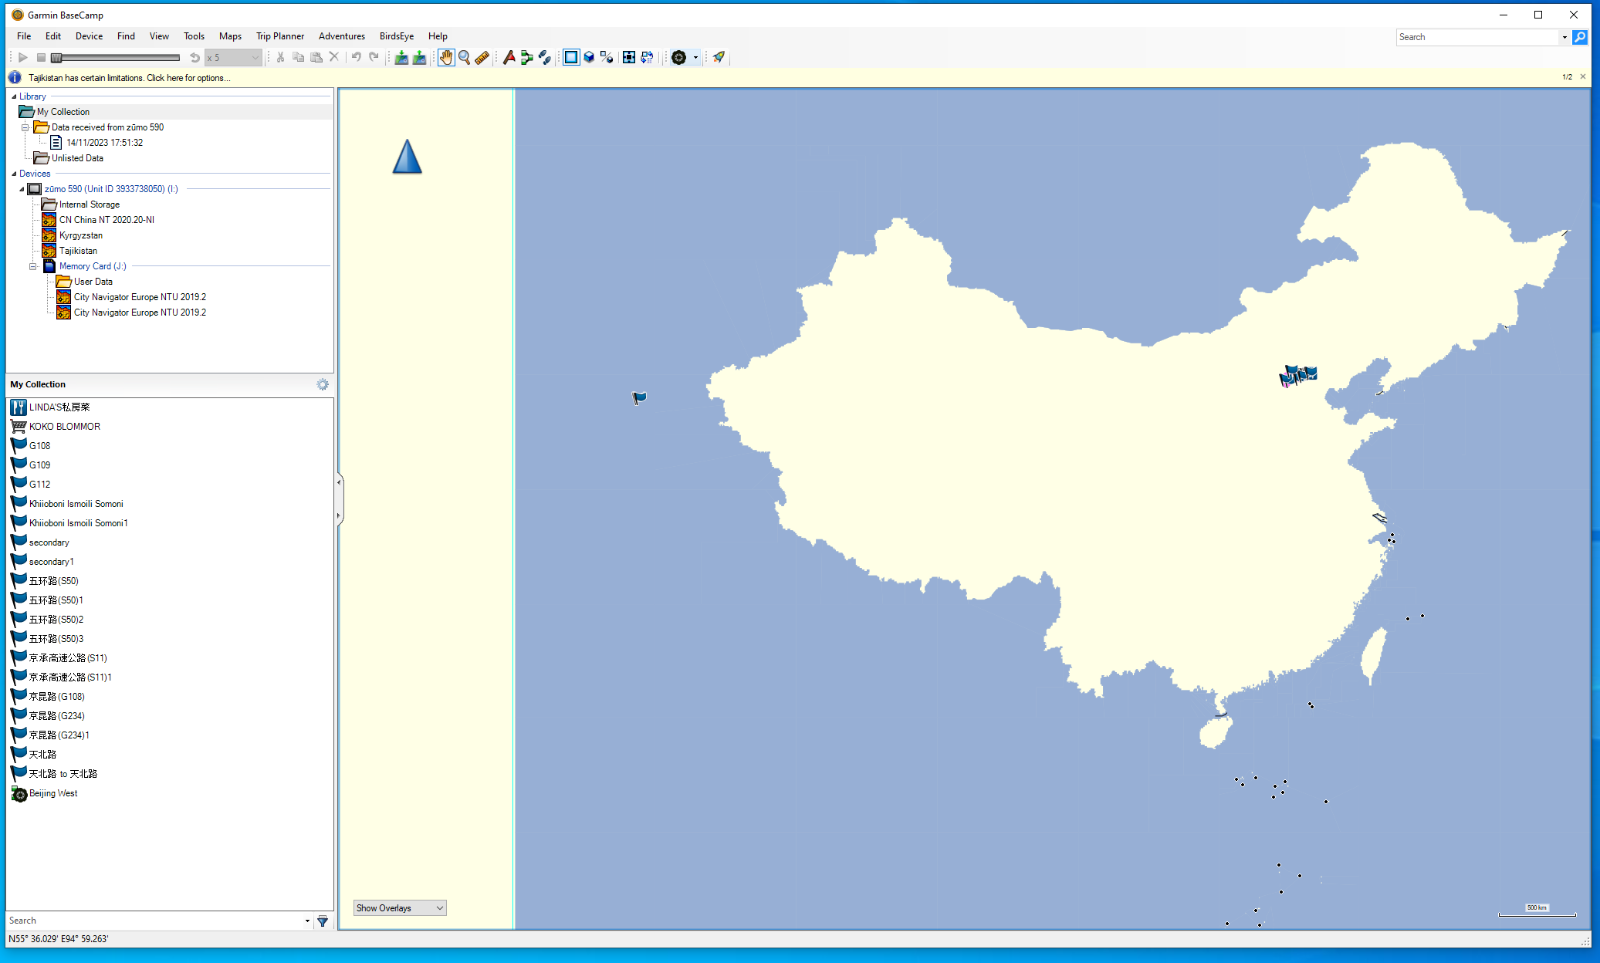This screenshot has height=963, width=1600.
Task: Select the Pan hand tool
Action: [x=446, y=57]
